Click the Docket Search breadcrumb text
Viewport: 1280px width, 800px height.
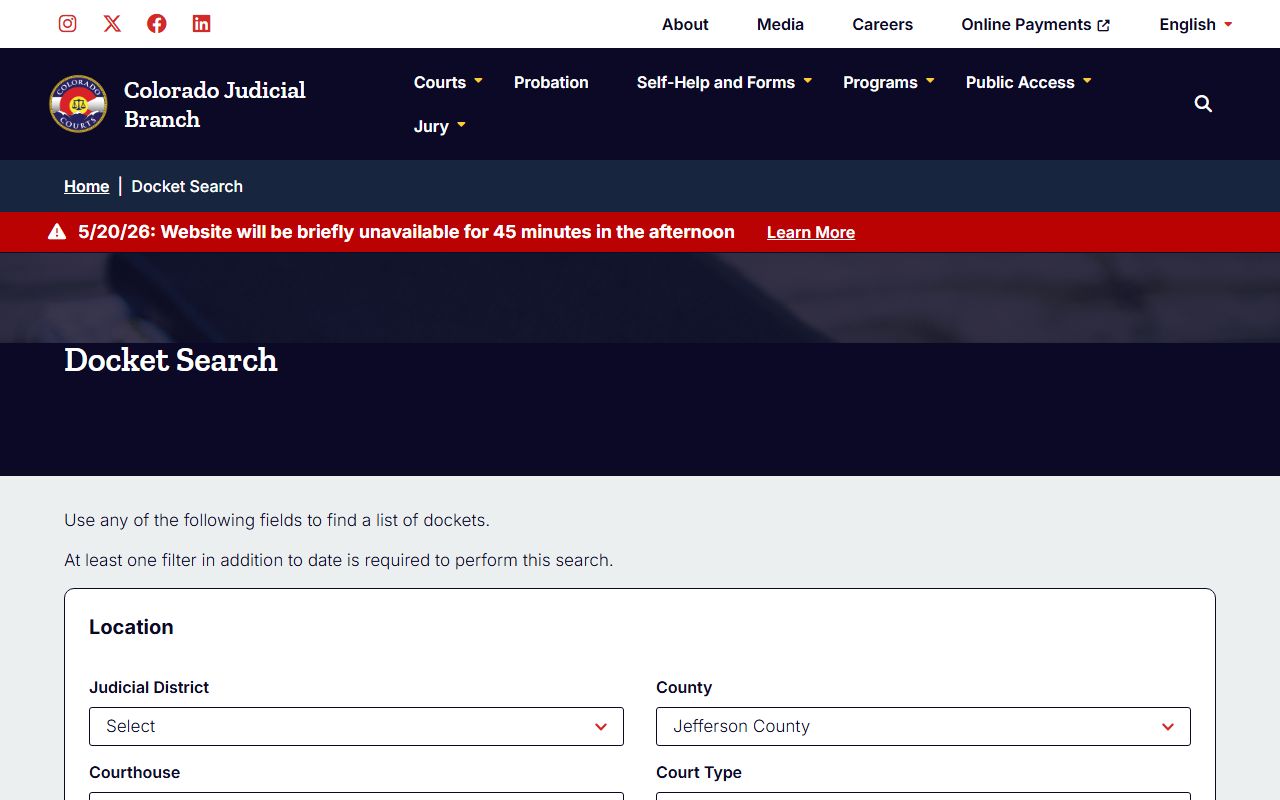[x=187, y=186]
